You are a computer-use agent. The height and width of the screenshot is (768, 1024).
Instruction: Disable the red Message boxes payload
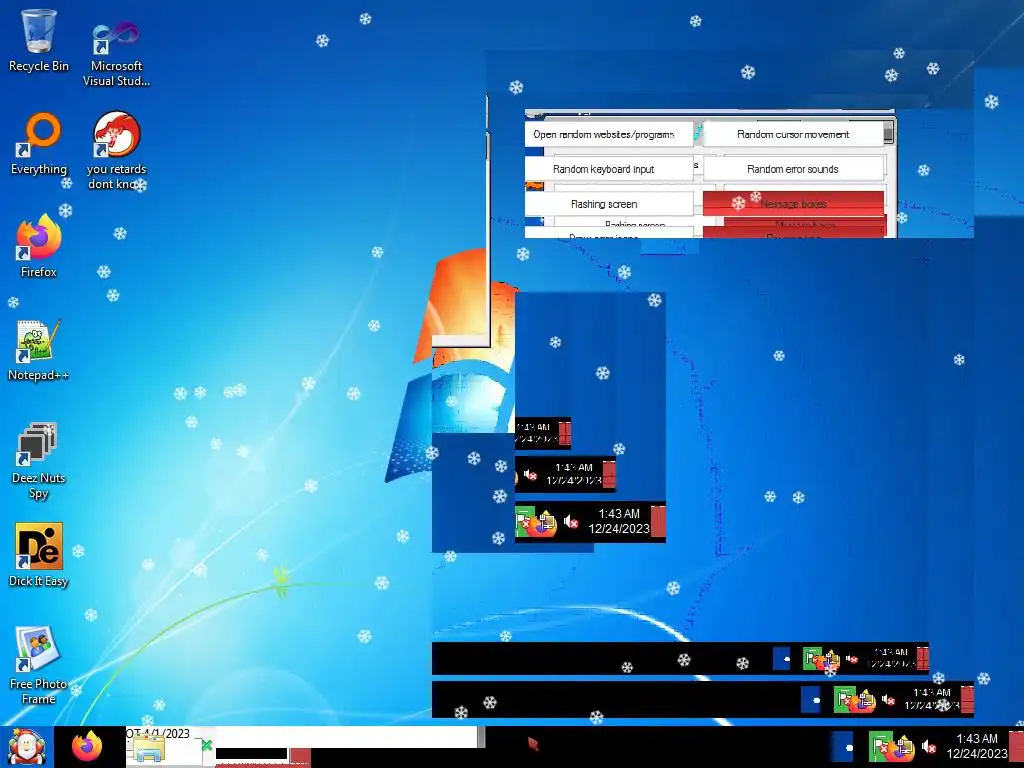coord(793,204)
